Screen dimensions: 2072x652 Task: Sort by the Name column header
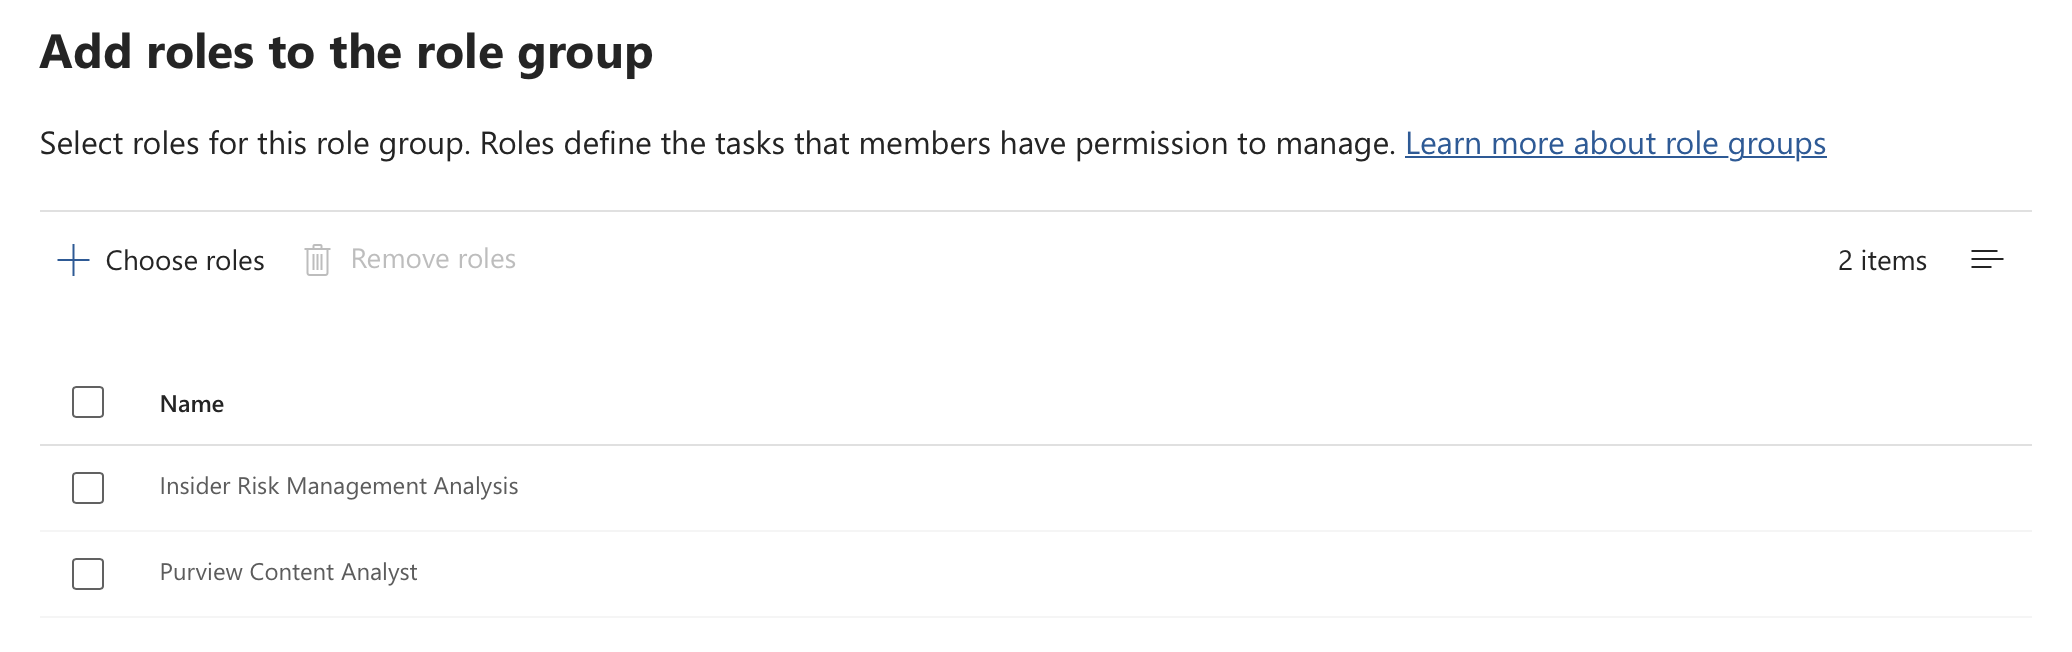pyautogui.click(x=192, y=404)
